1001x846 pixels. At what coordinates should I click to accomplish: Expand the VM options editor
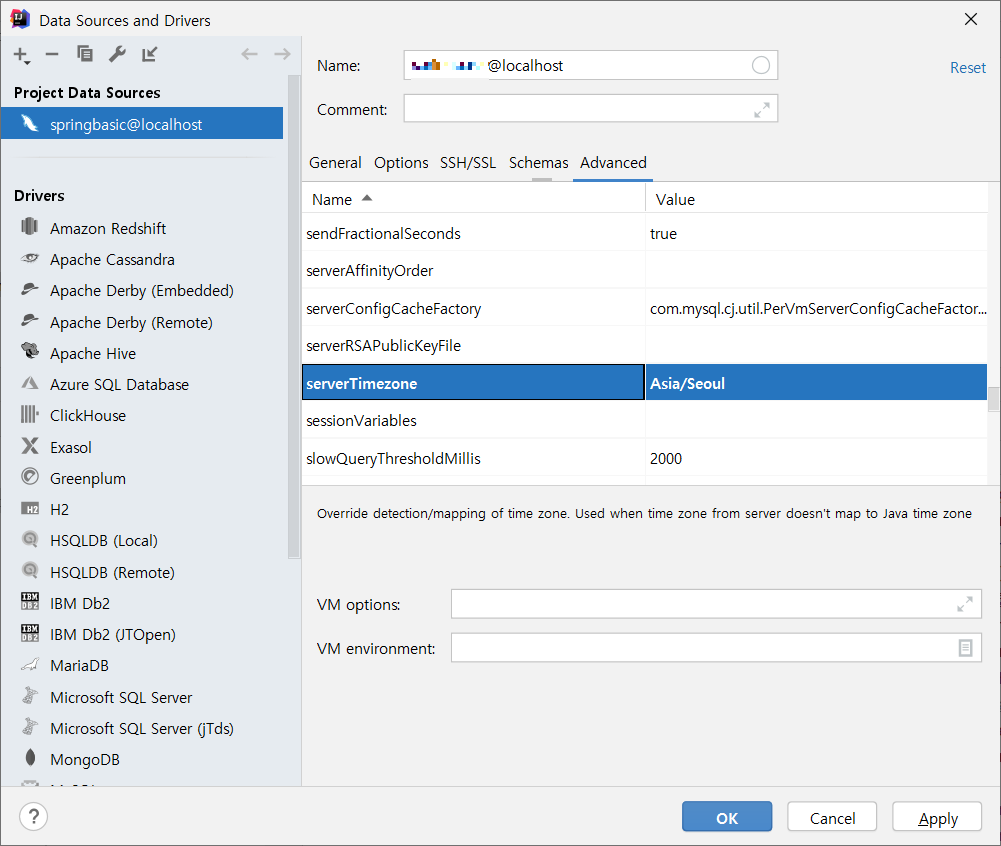pyautogui.click(x=964, y=603)
